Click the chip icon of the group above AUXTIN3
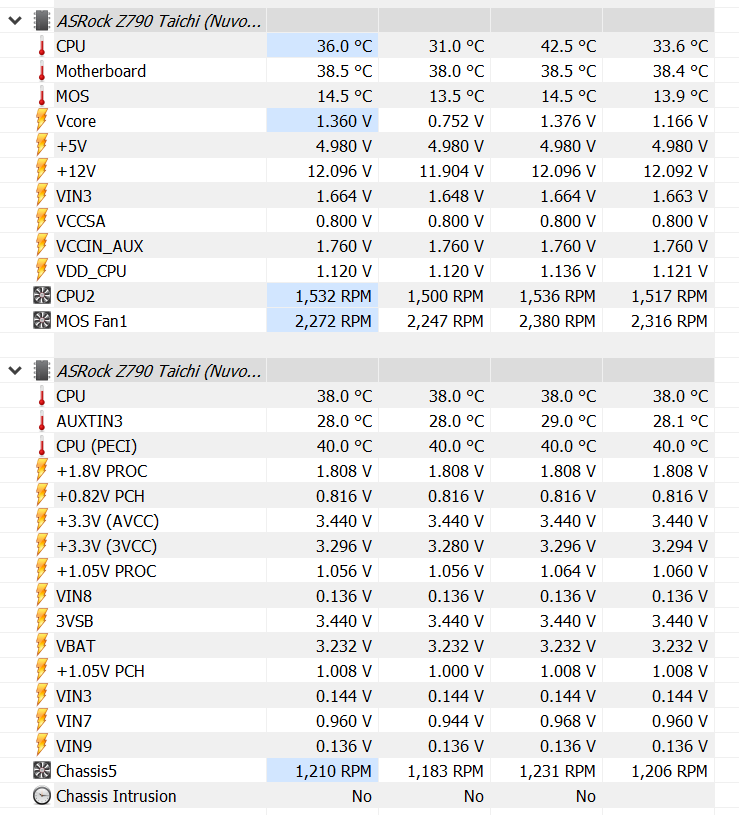 42,371
